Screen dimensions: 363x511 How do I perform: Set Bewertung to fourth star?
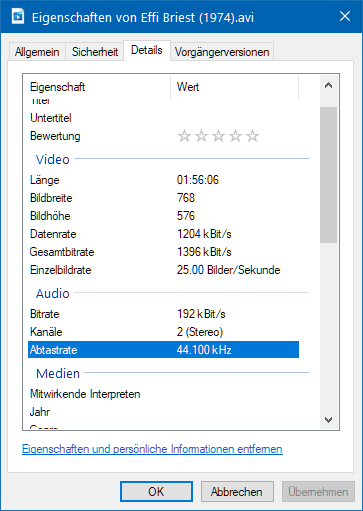pyautogui.click(x=235, y=136)
